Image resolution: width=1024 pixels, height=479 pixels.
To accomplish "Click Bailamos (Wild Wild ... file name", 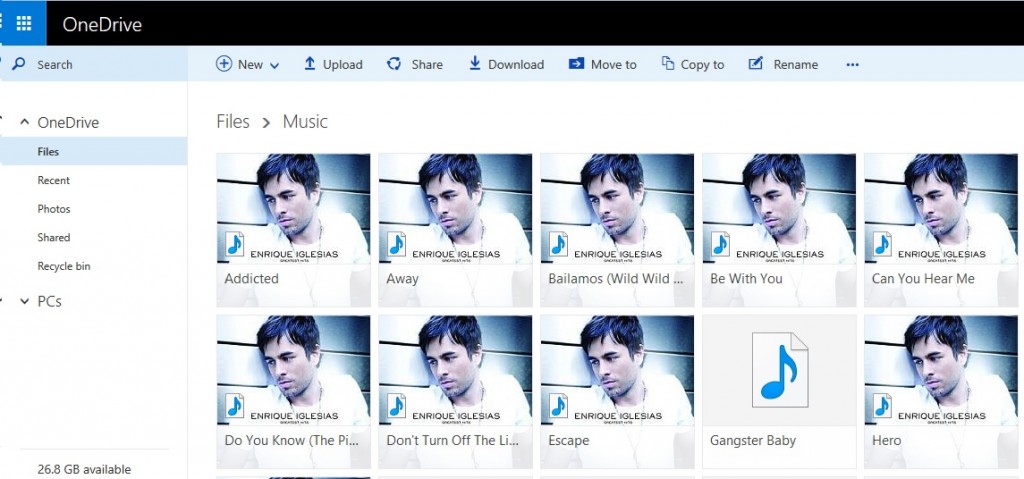I will [x=616, y=278].
